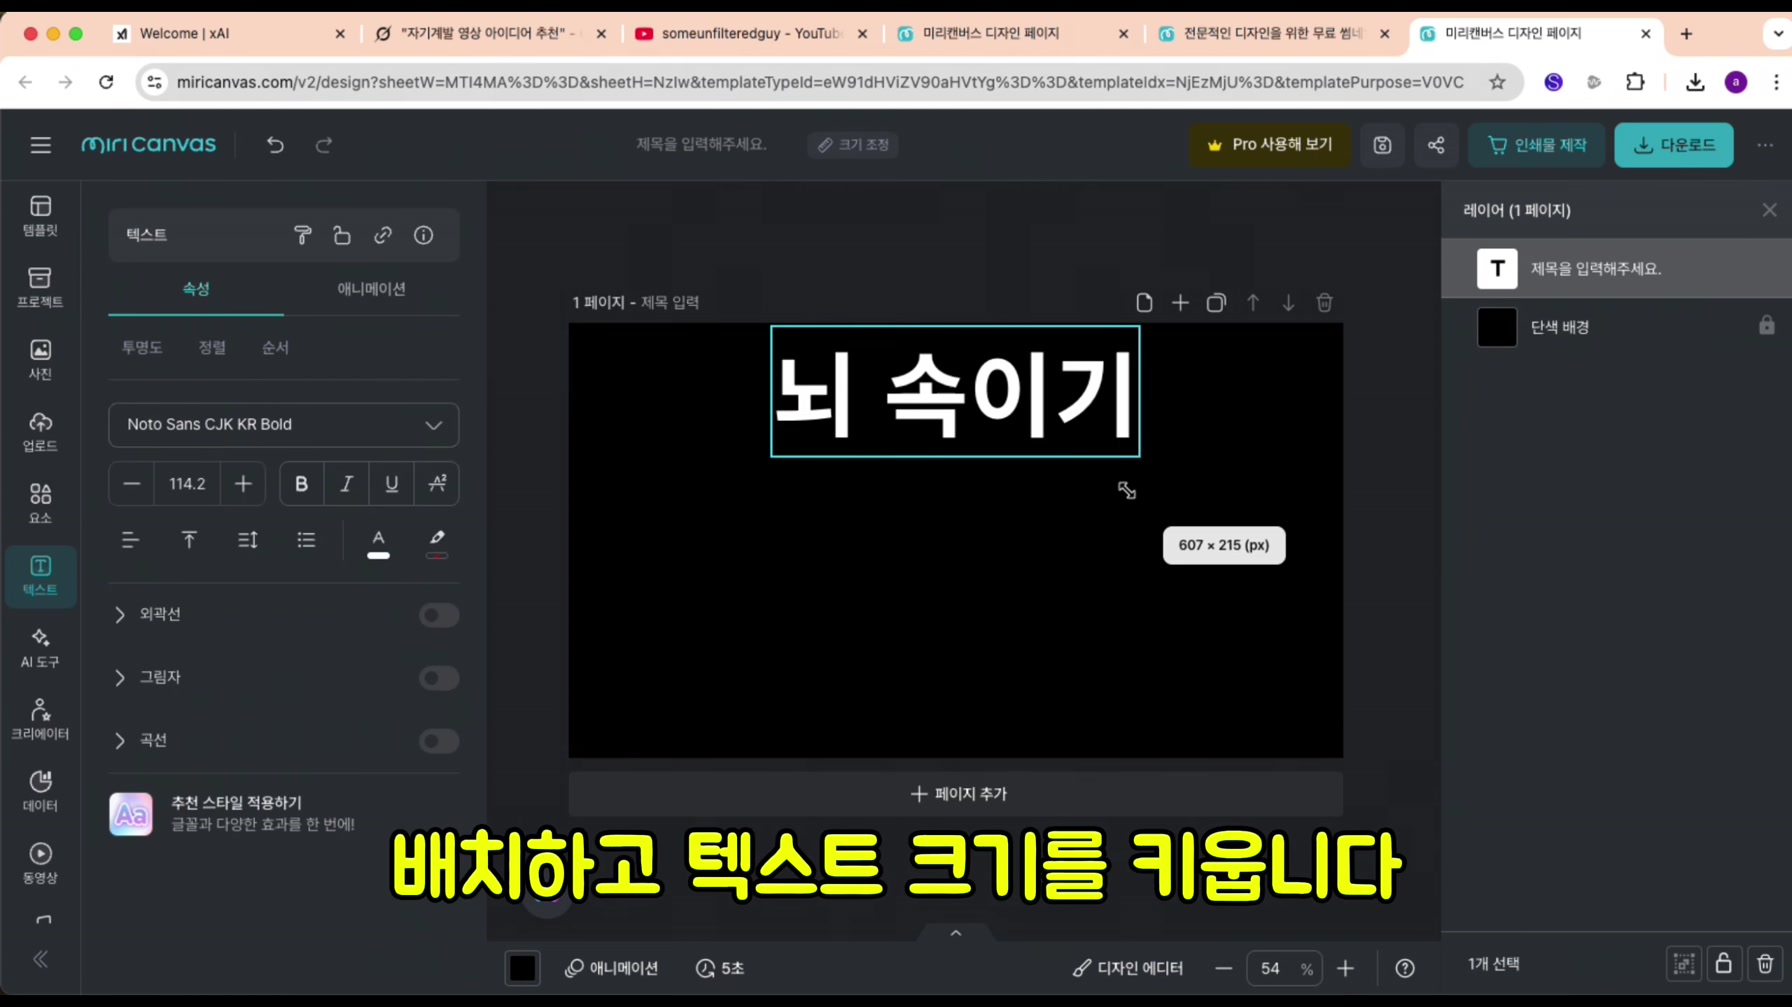
Task: Expand the 그림자 shadow section
Action: point(120,678)
